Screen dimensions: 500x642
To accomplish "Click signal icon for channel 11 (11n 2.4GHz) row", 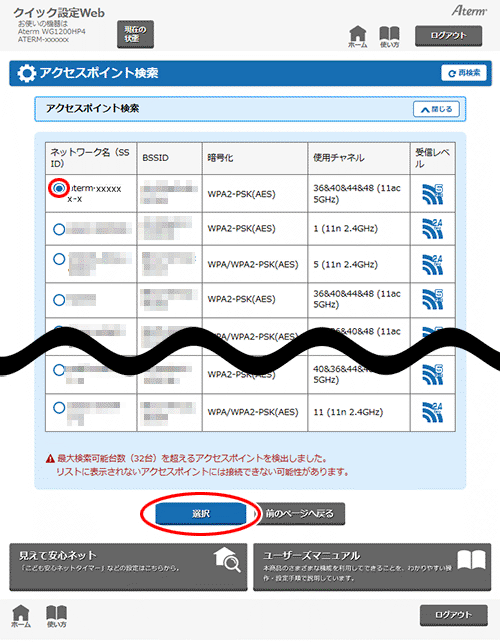I will [x=432, y=412].
